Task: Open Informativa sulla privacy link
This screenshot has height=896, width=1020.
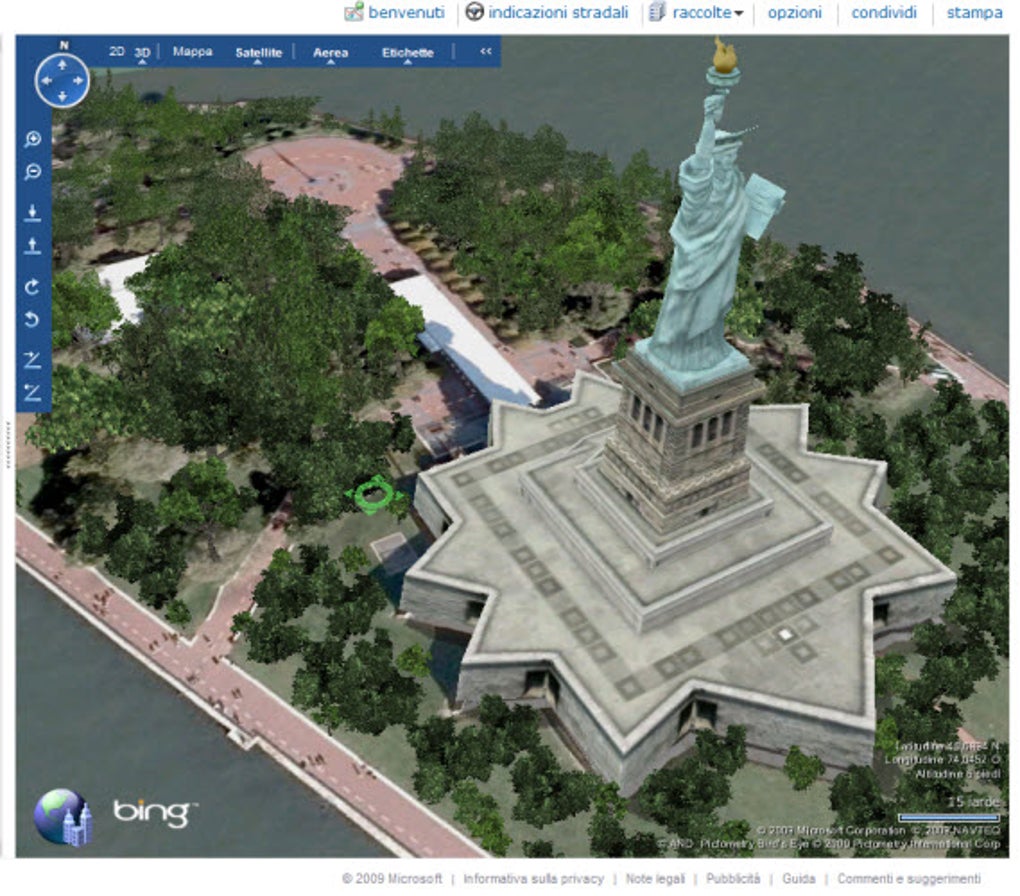Action: coord(533,878)
